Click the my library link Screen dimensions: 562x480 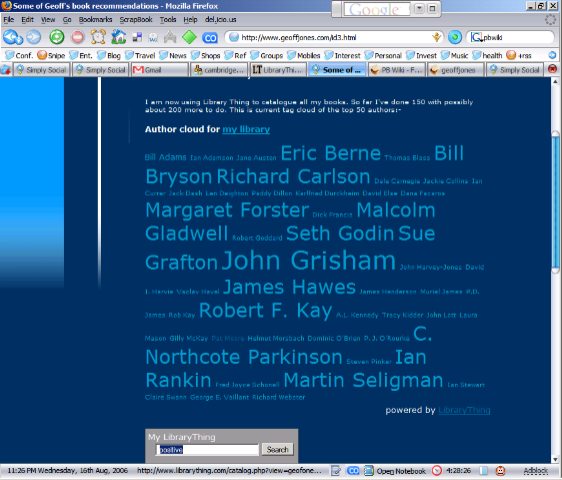(246, 129)
